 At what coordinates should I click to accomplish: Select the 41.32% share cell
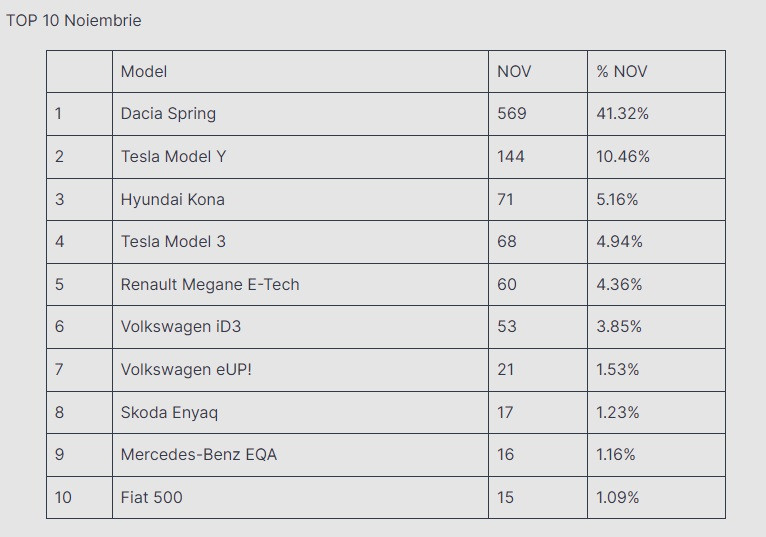pos(622,113)
